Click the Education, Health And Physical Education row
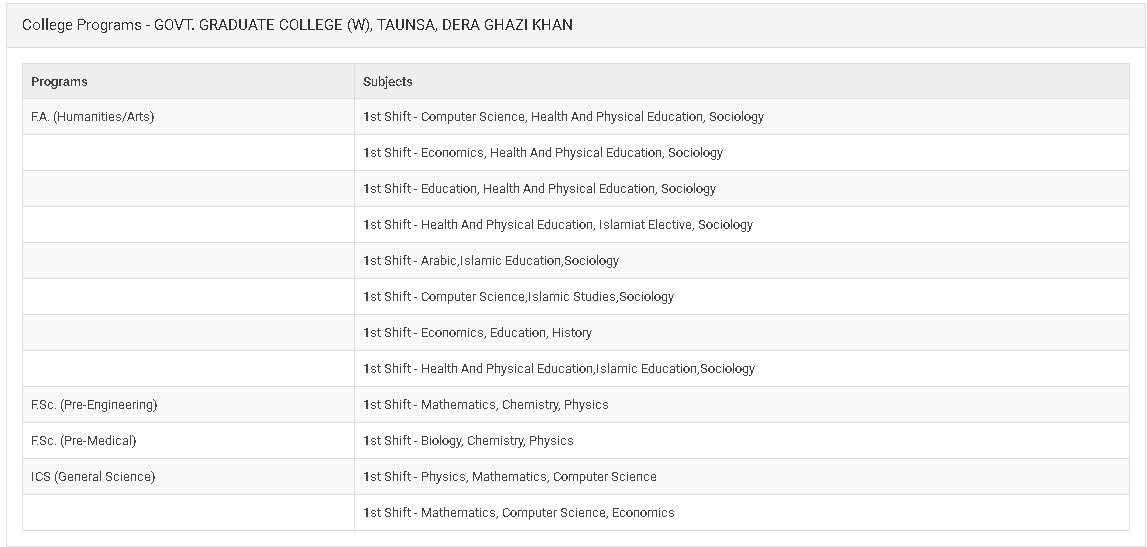1147x547 pixels. (x=539, y=189)
